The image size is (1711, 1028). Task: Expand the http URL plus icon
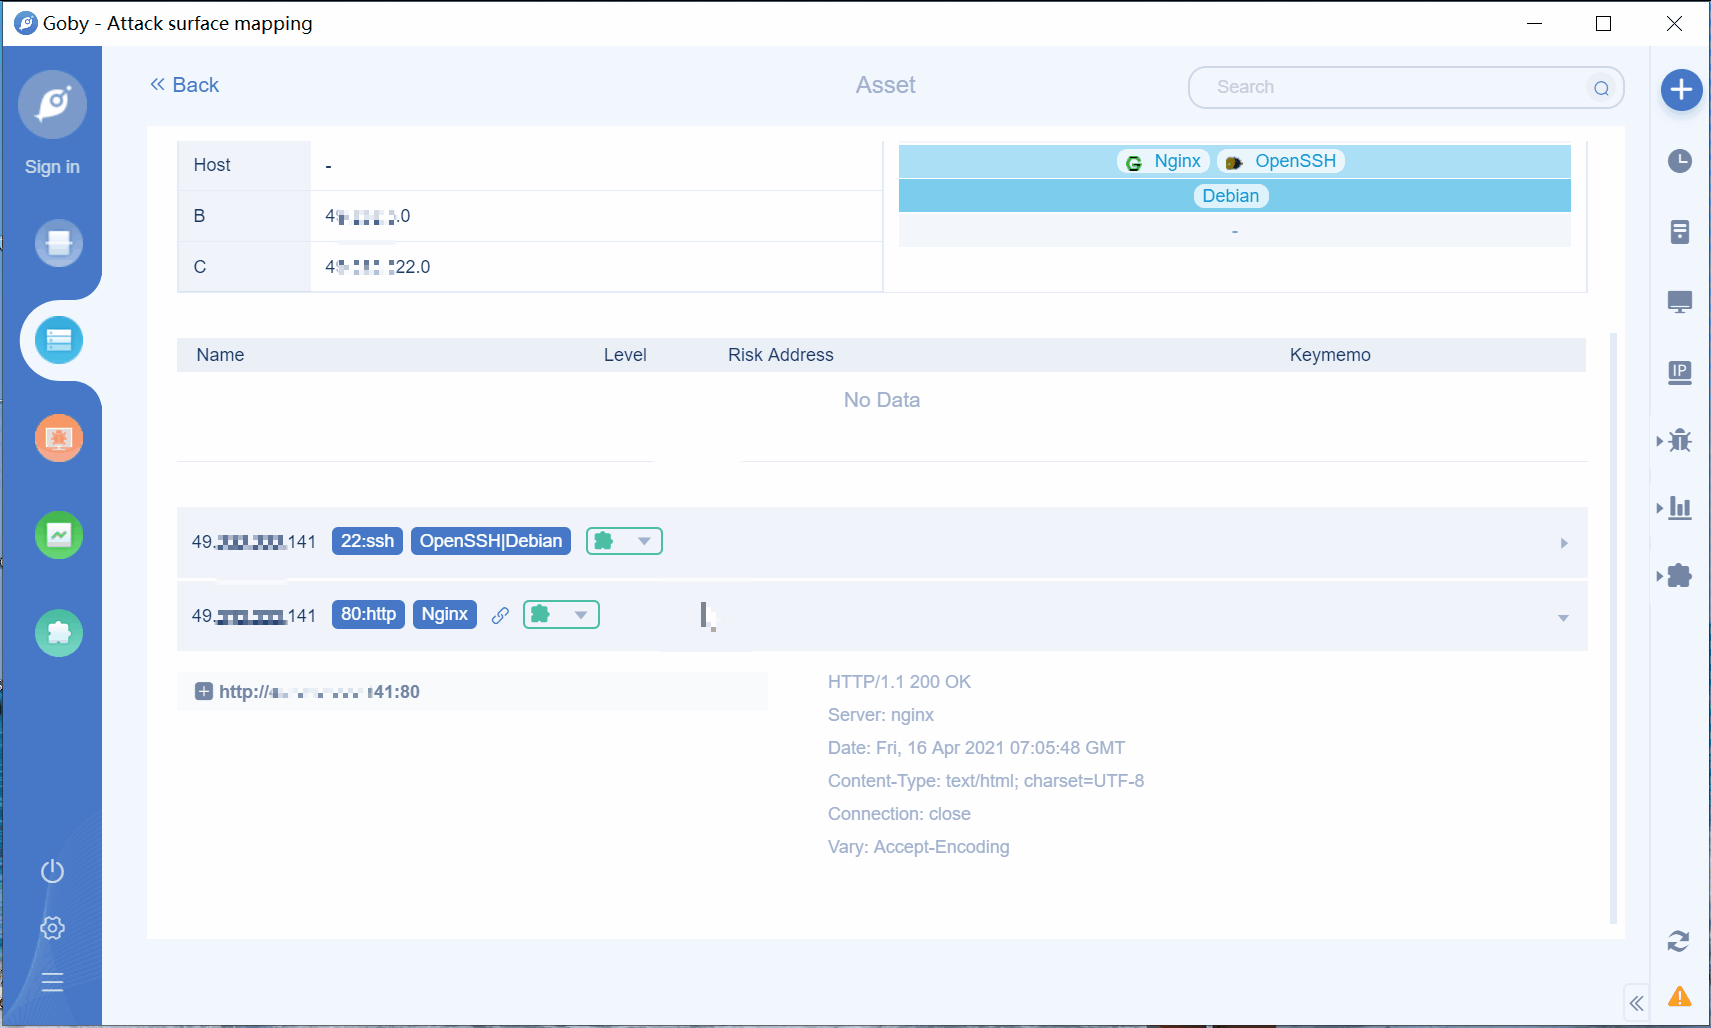tap(204, 691)
